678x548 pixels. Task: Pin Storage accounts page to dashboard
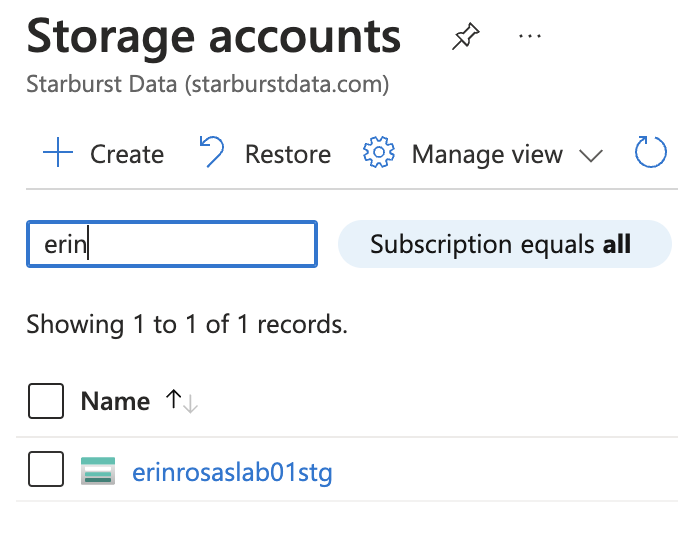point(466,36)
